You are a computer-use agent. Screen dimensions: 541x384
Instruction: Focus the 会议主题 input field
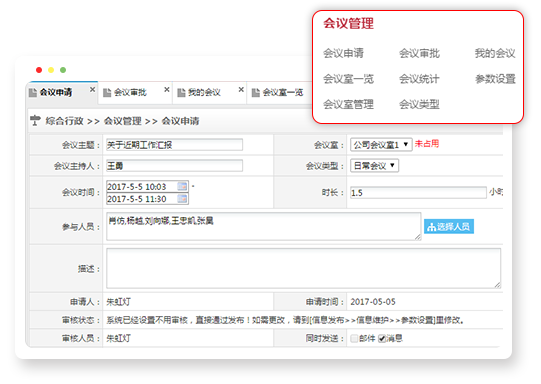[x=174, y=145]
